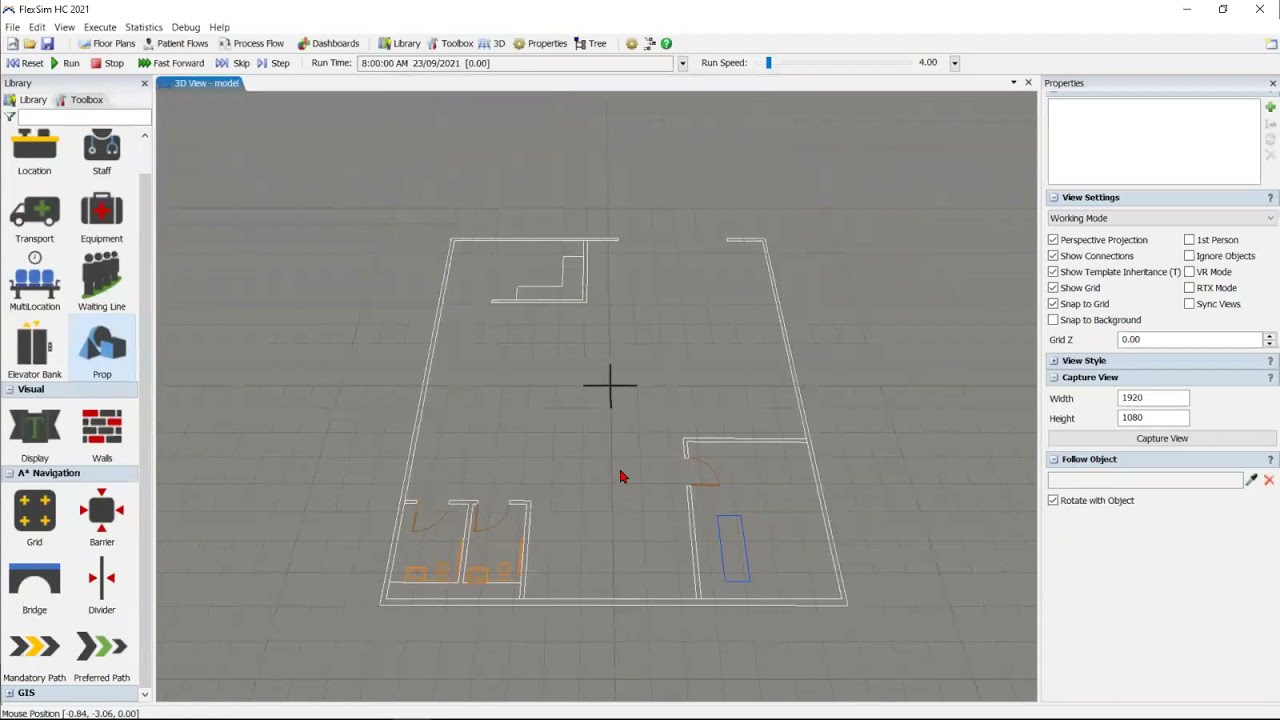Viewport: 1280px width, 720px height.
Task: Open the Run Time dropdown arrow
Action: [682, 63]
